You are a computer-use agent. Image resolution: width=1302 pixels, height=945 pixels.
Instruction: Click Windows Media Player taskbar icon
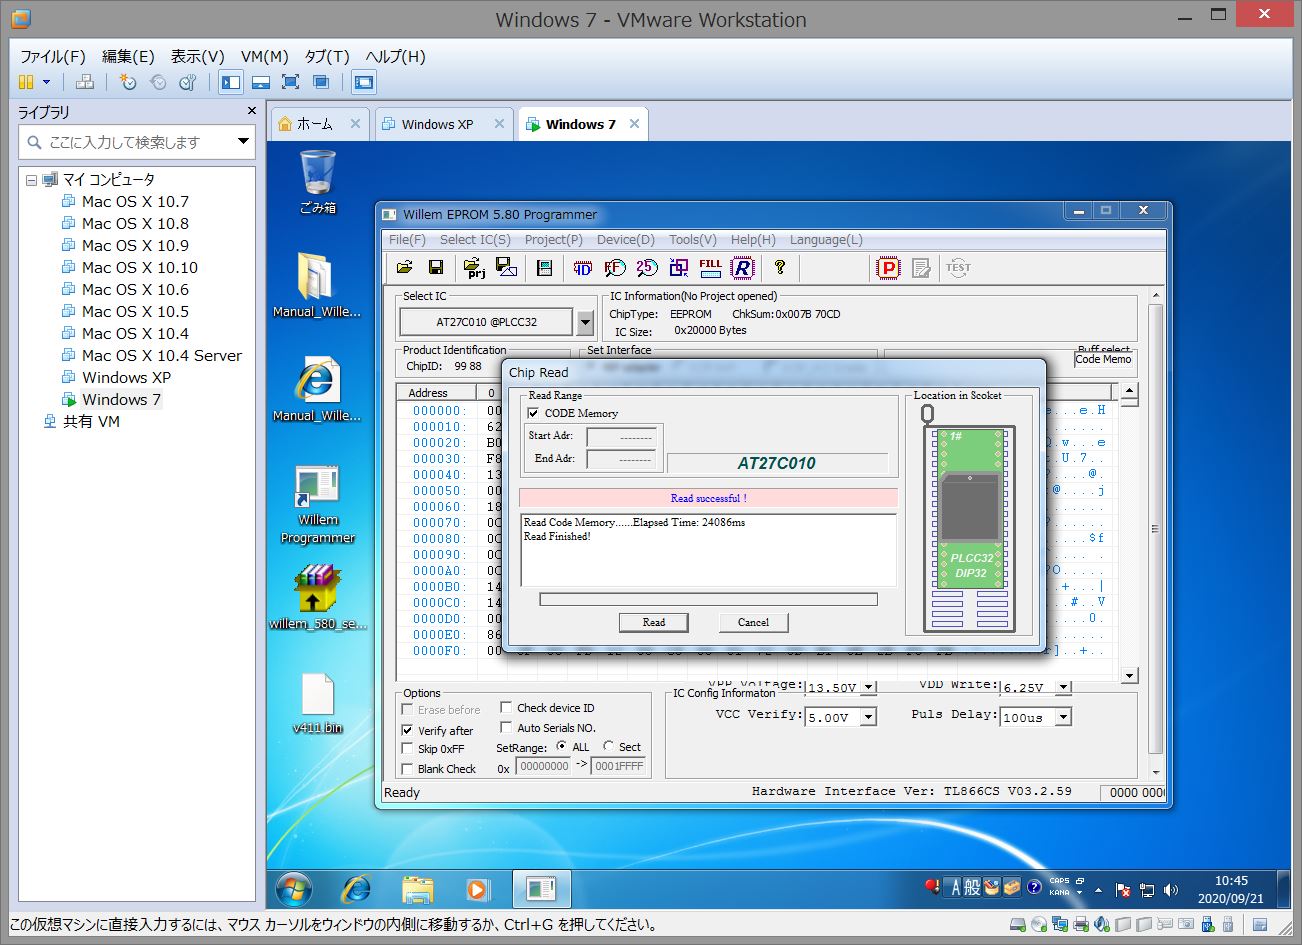[x=478, y=888]
